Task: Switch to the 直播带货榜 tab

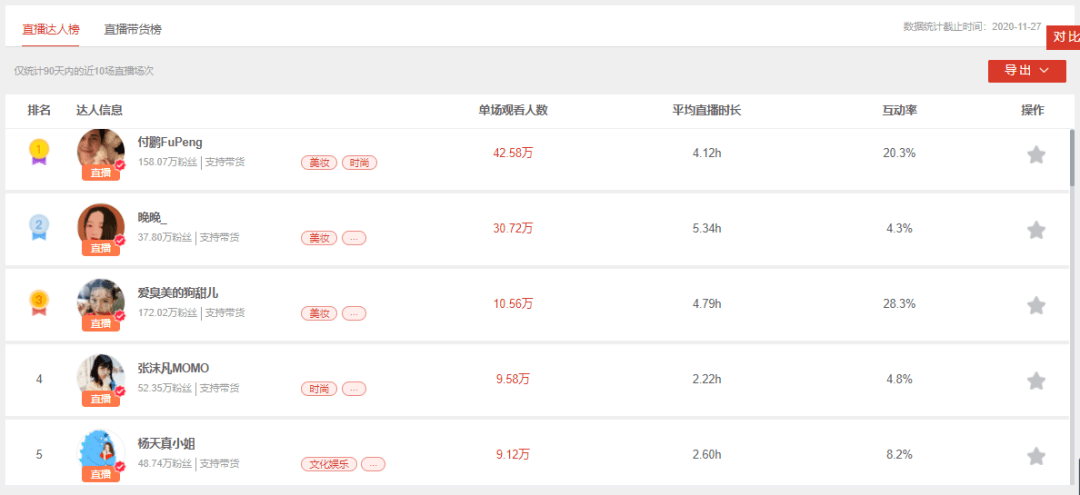Action: tap(133, 30)
